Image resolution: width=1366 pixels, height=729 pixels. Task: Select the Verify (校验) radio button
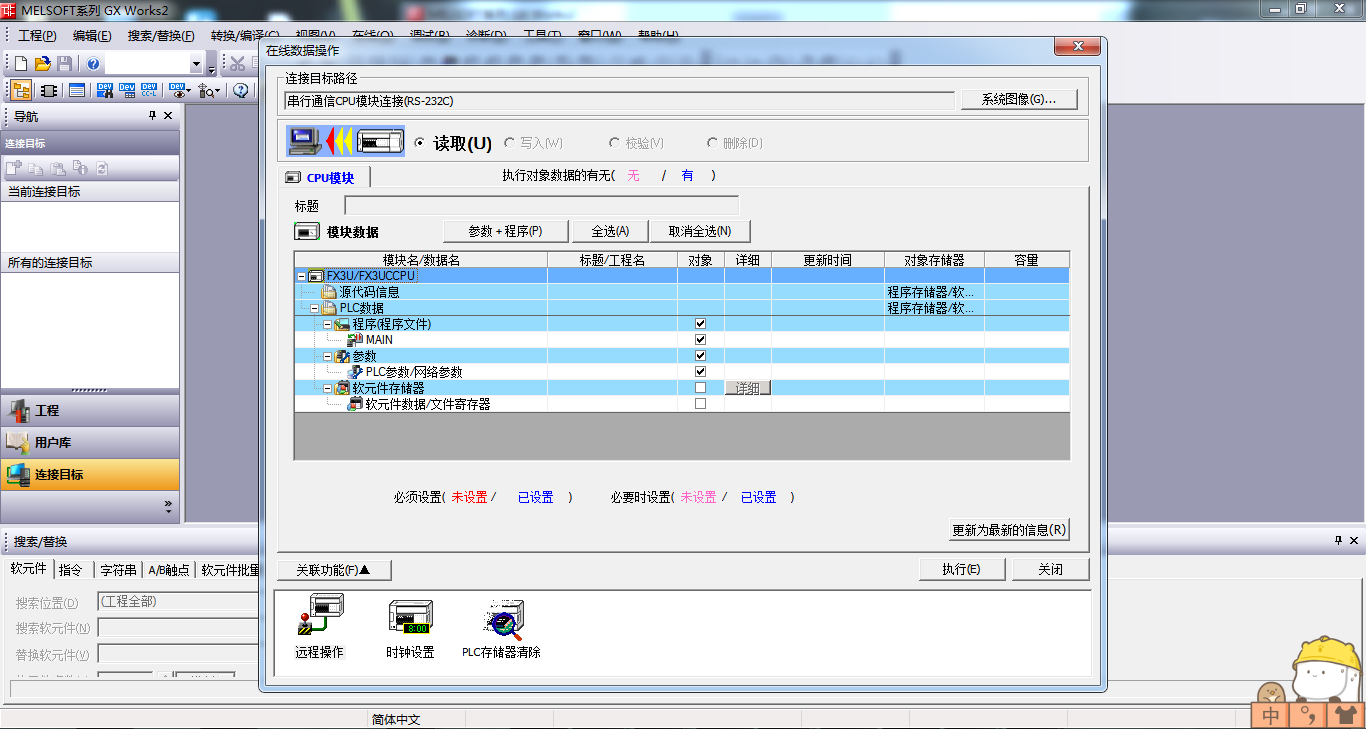[x=614, y=143]
